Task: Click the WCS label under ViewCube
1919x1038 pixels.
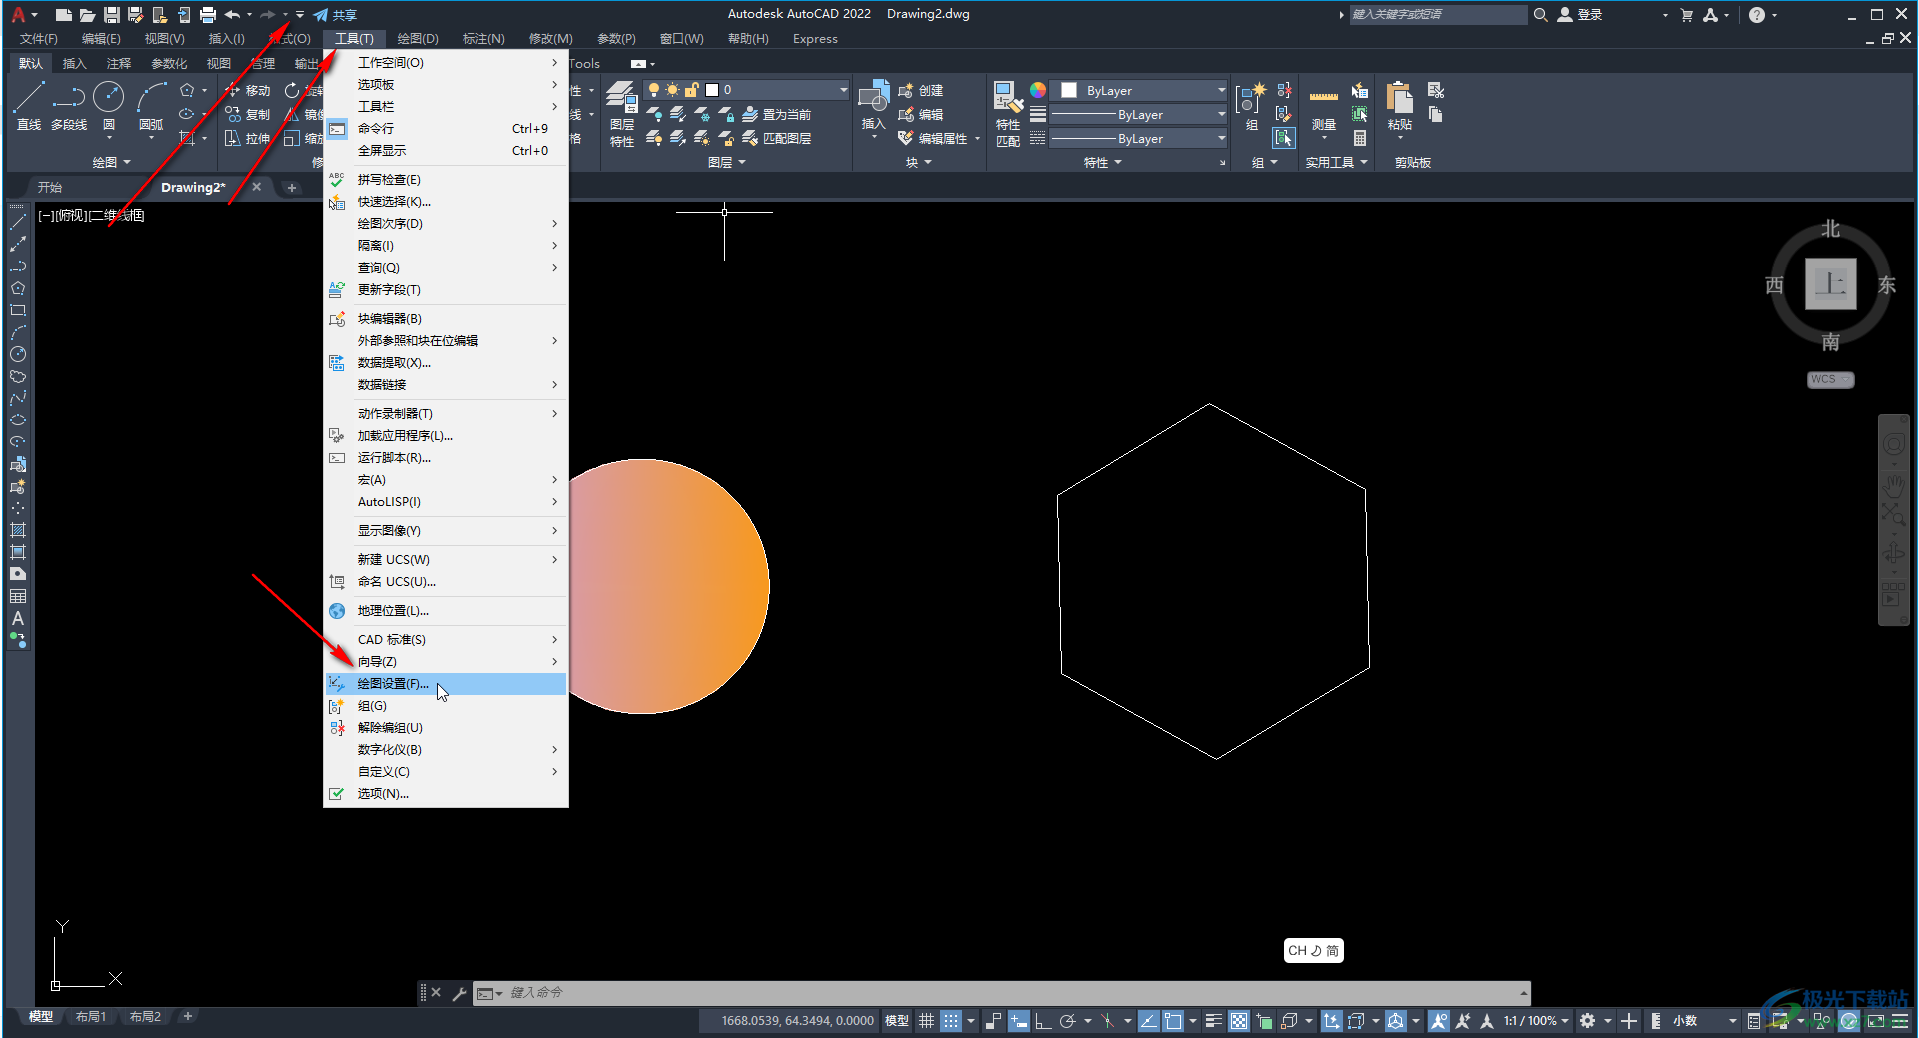Action: click(1830, 380)
